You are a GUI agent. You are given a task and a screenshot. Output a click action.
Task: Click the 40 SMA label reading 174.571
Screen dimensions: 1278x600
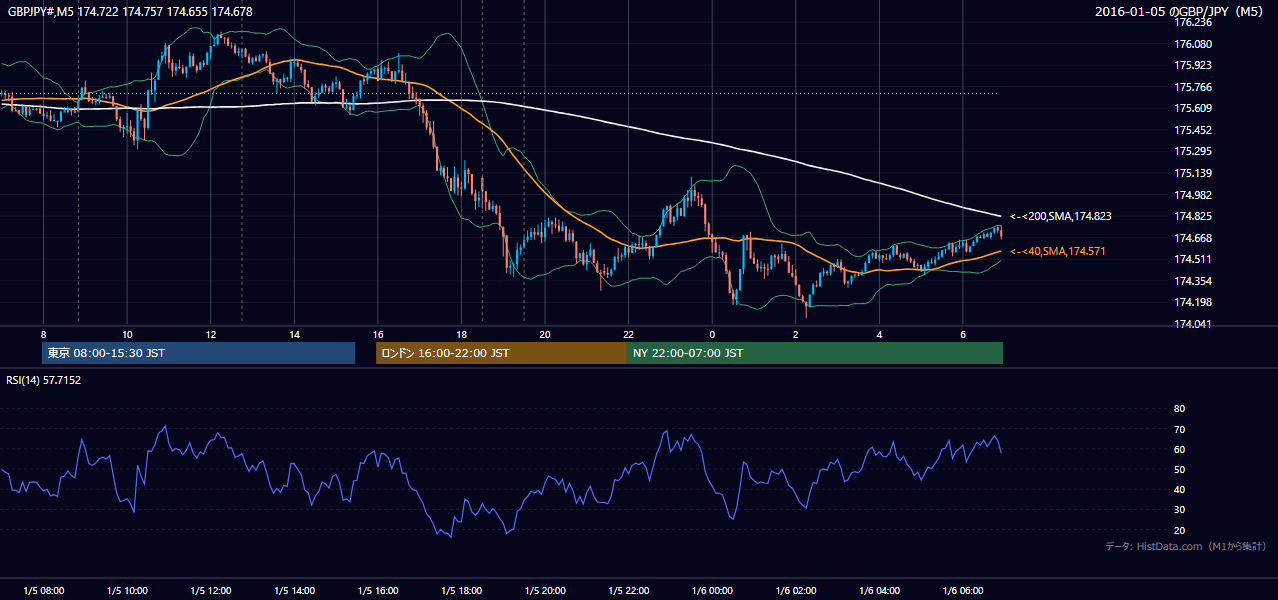tap(1057, 251)
